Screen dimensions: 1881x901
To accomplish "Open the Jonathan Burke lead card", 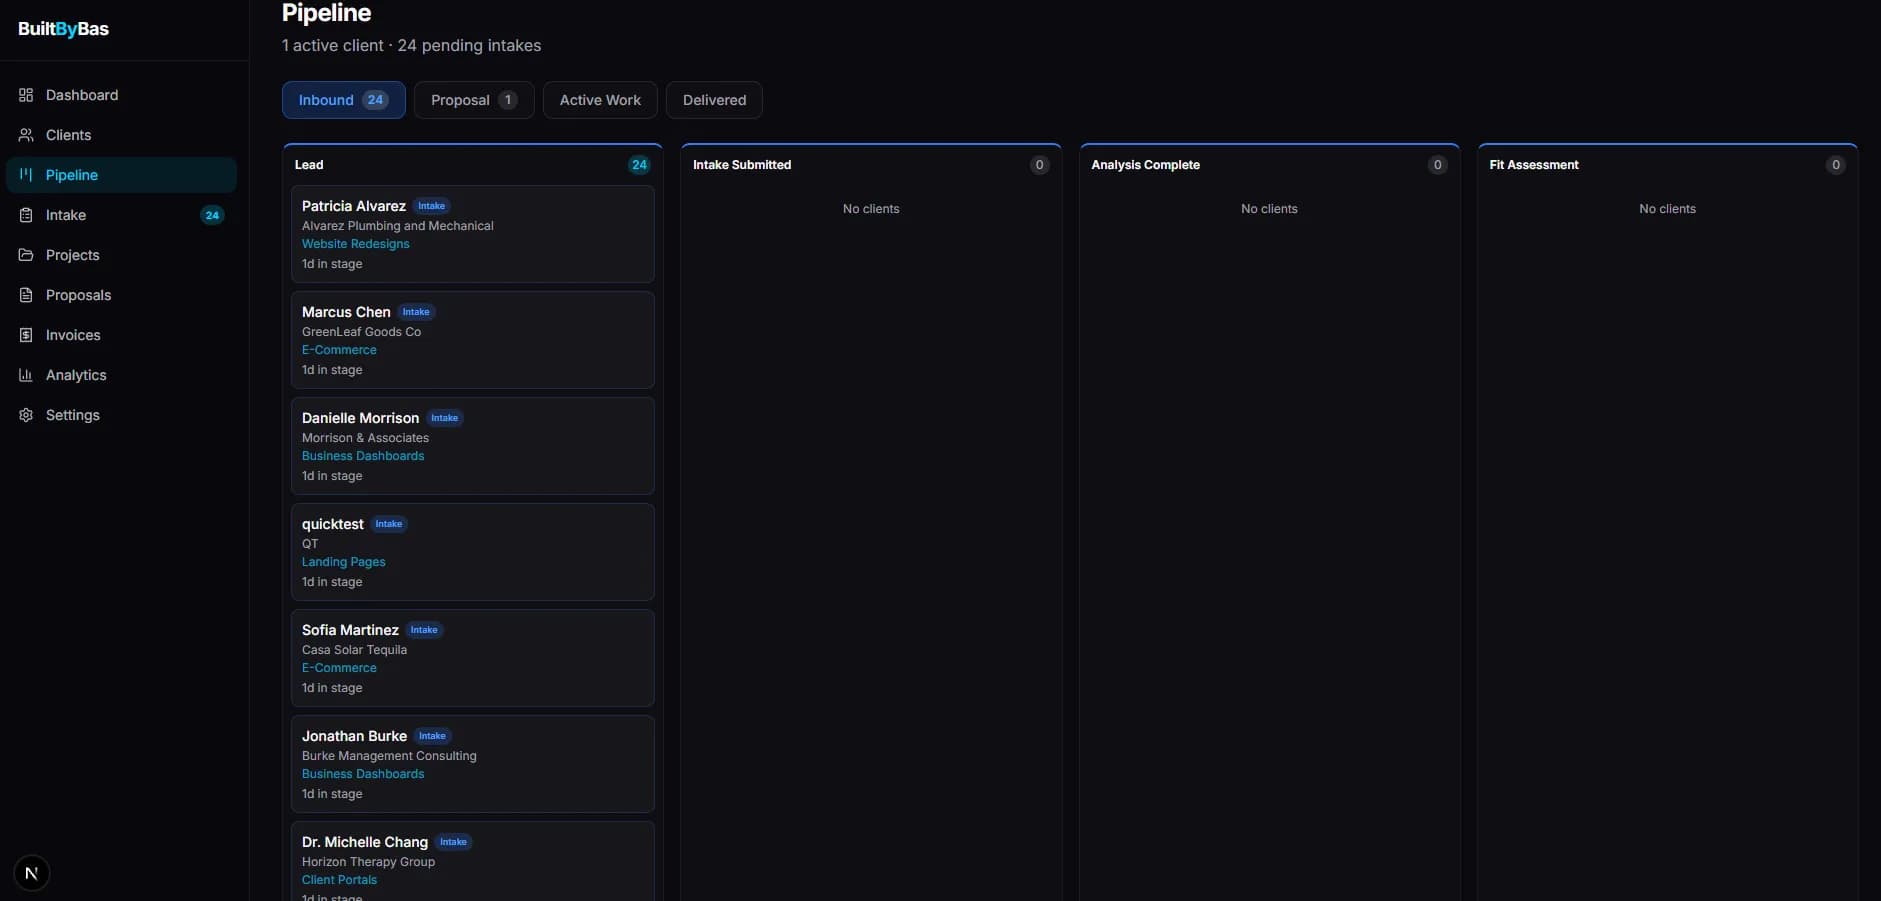I will (472, 764).
